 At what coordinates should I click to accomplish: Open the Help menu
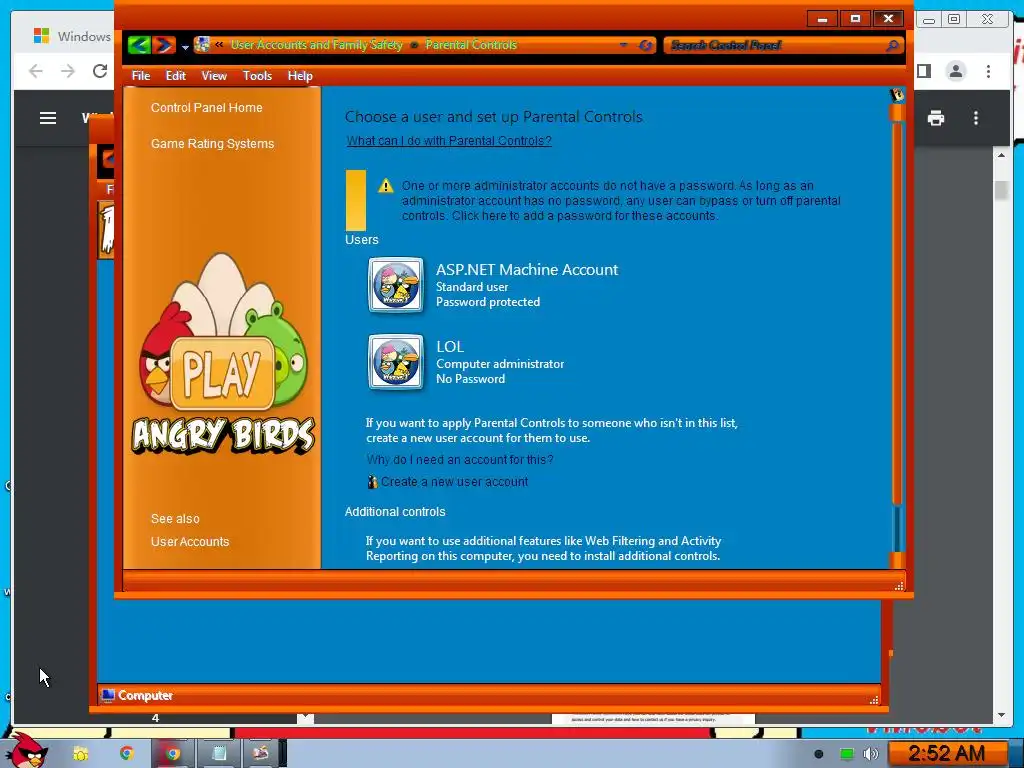(x=300, y=76)
